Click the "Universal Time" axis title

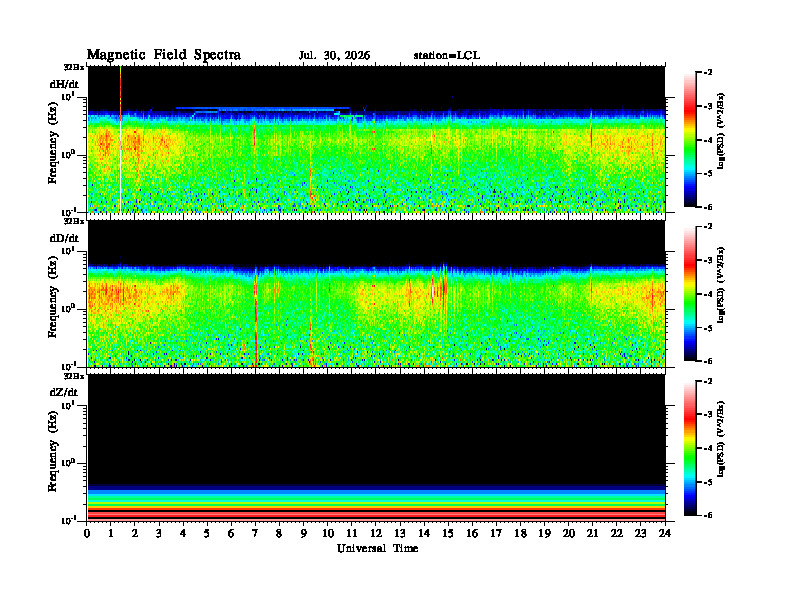click(x=377, y=548)
